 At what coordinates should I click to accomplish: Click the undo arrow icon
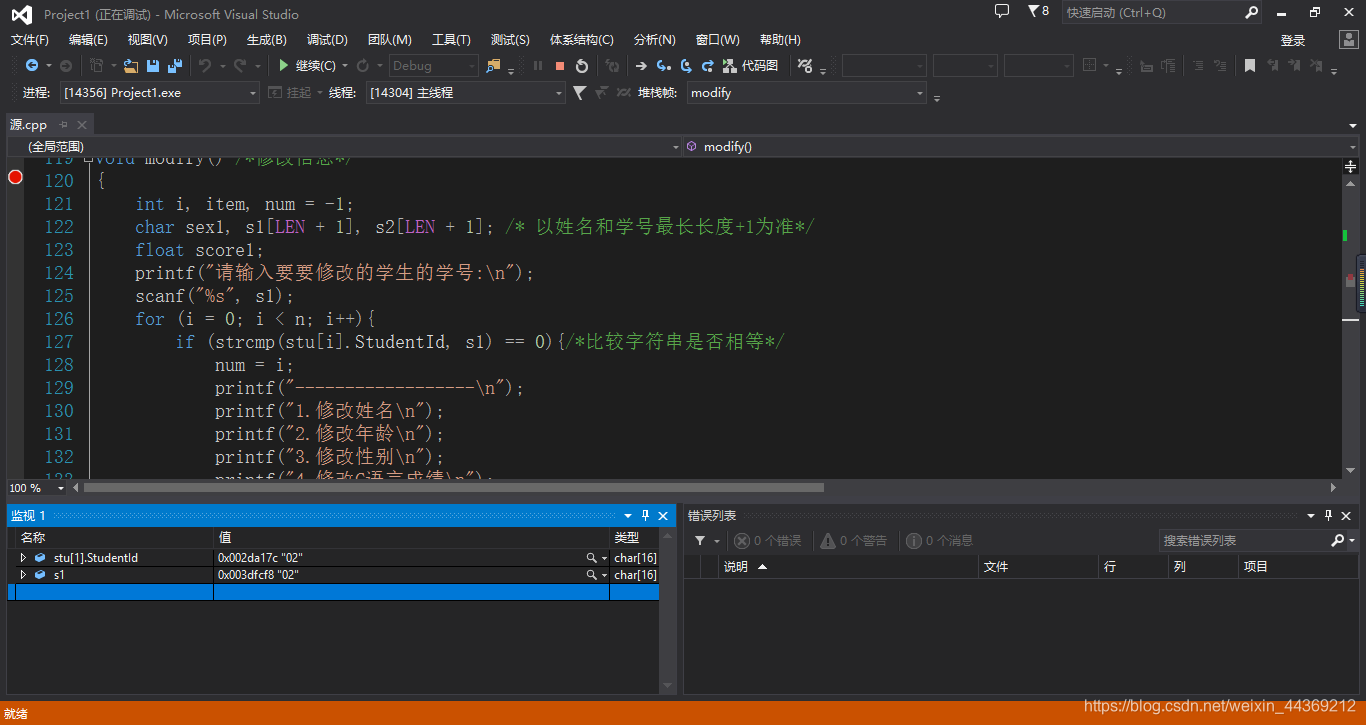tap(204, 66)
